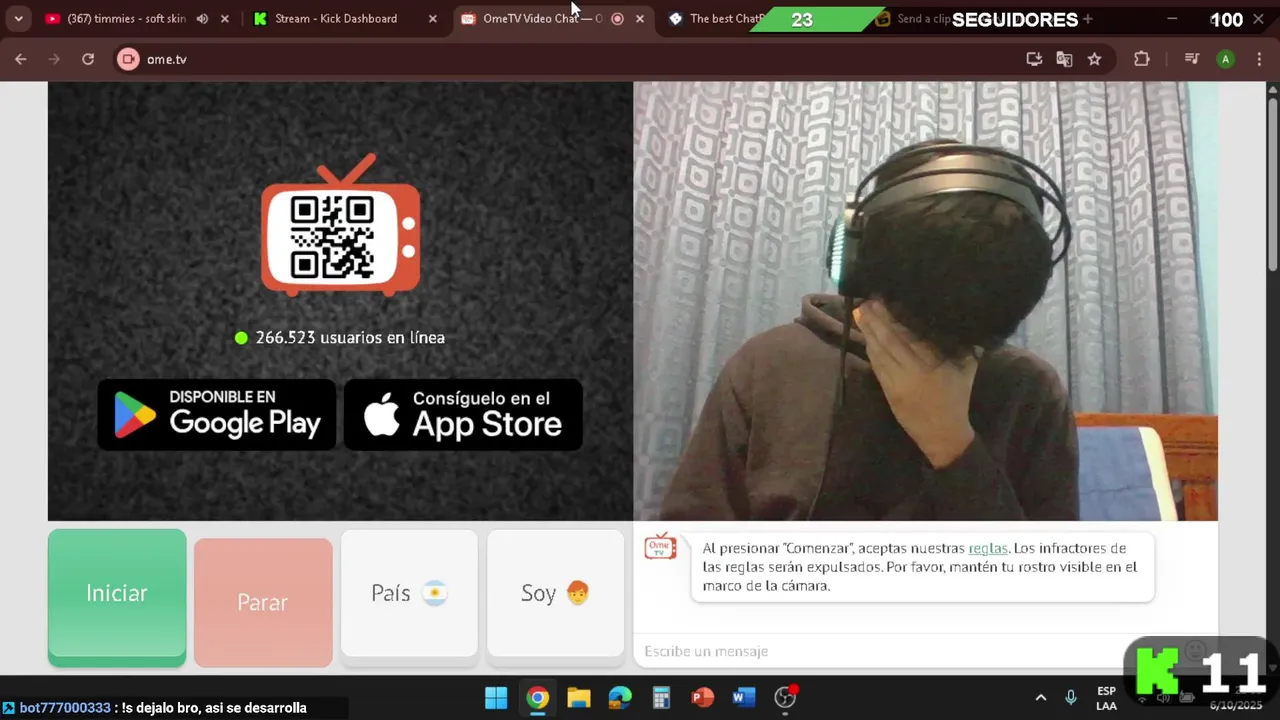Go back with the browser back arrow
The height and width of the screenshot is (720, 1280).
pos(20,59)
